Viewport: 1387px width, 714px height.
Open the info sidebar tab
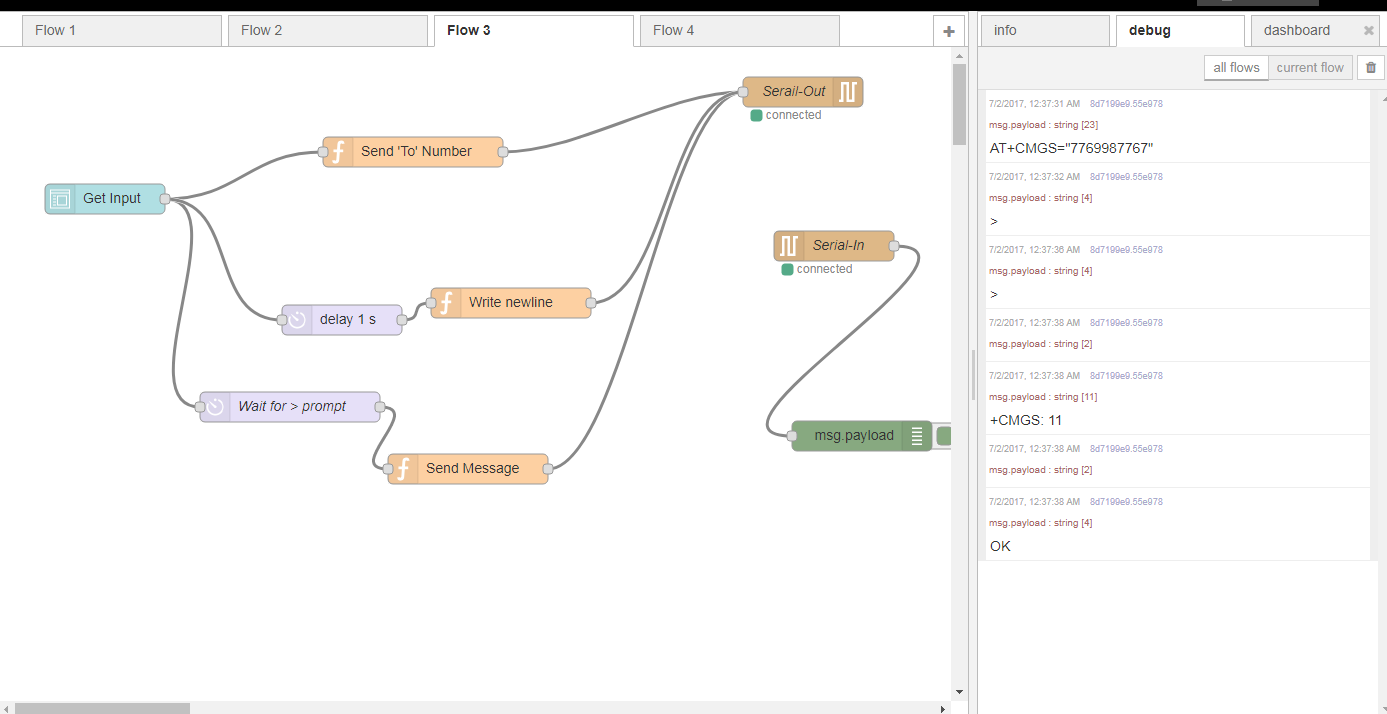1045,31
